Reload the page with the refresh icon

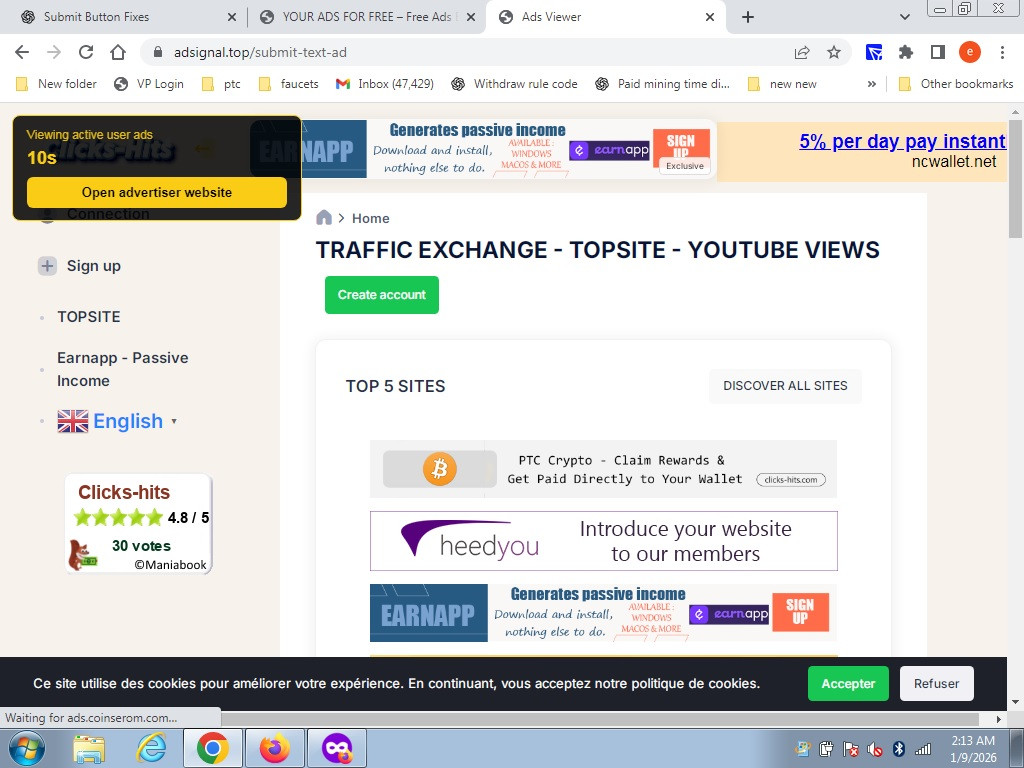(86, 52)
